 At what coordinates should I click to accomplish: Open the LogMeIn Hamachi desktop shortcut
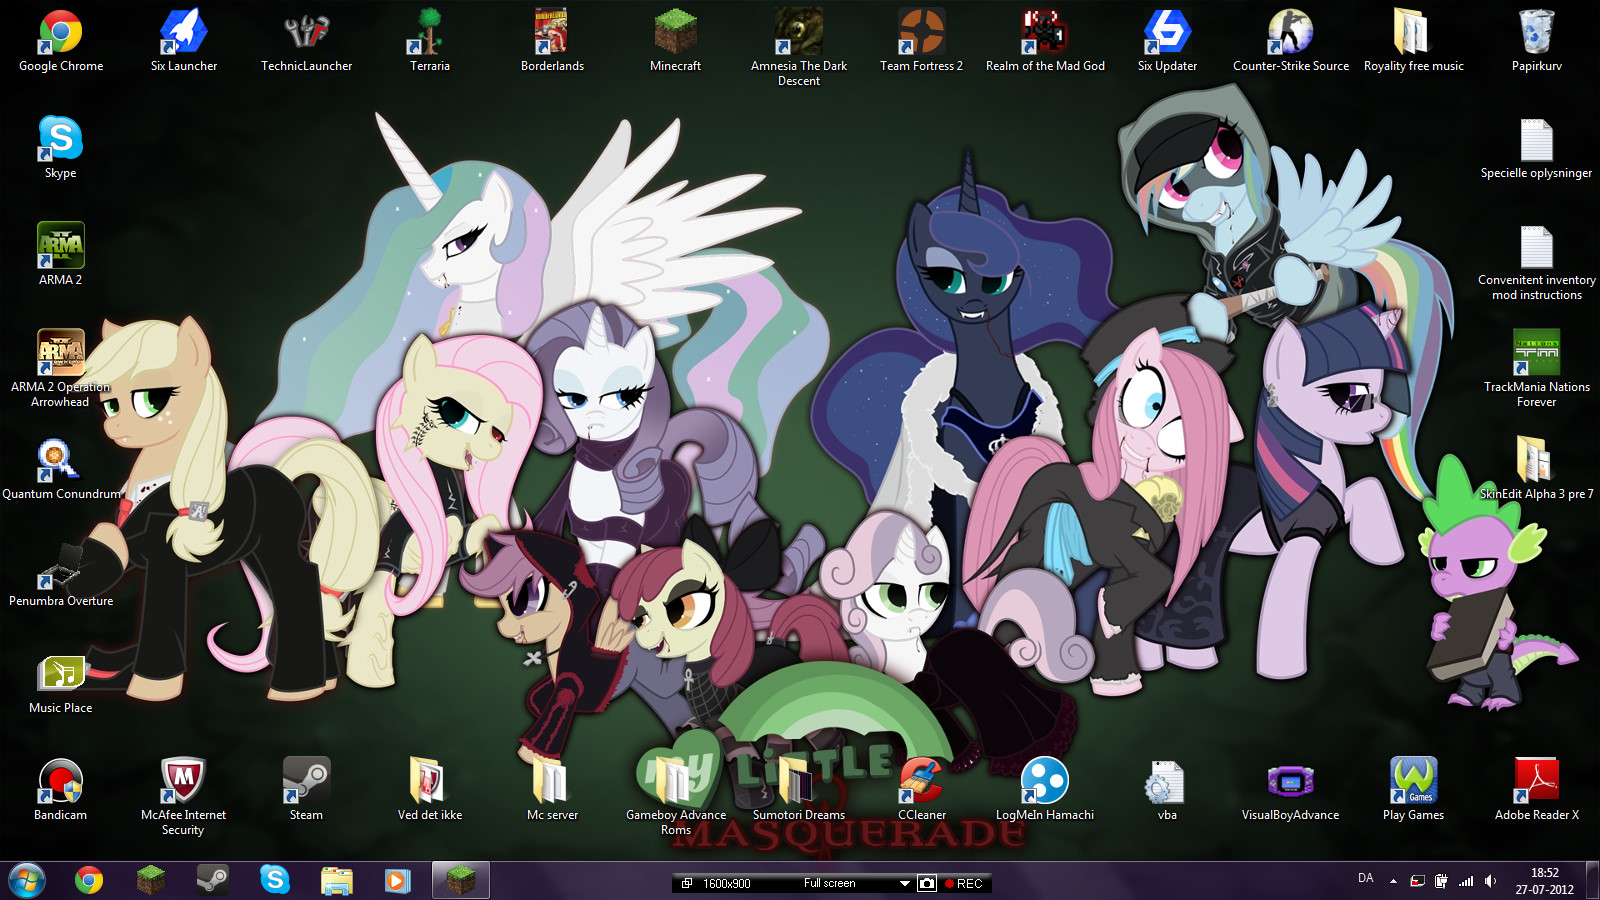[1044, 783]
